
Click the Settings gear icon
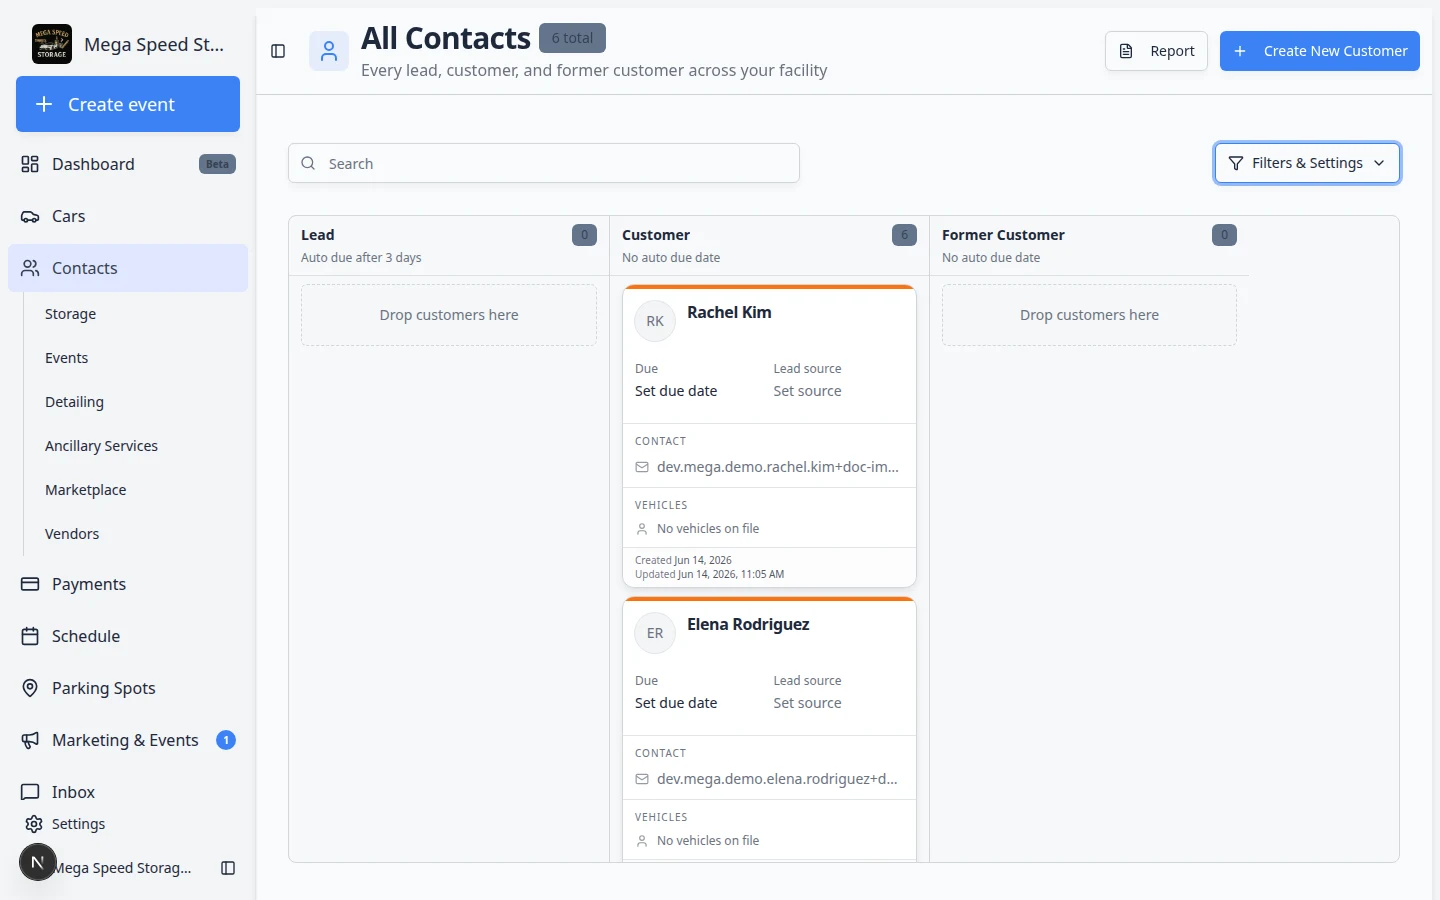[x=34, y=824]
